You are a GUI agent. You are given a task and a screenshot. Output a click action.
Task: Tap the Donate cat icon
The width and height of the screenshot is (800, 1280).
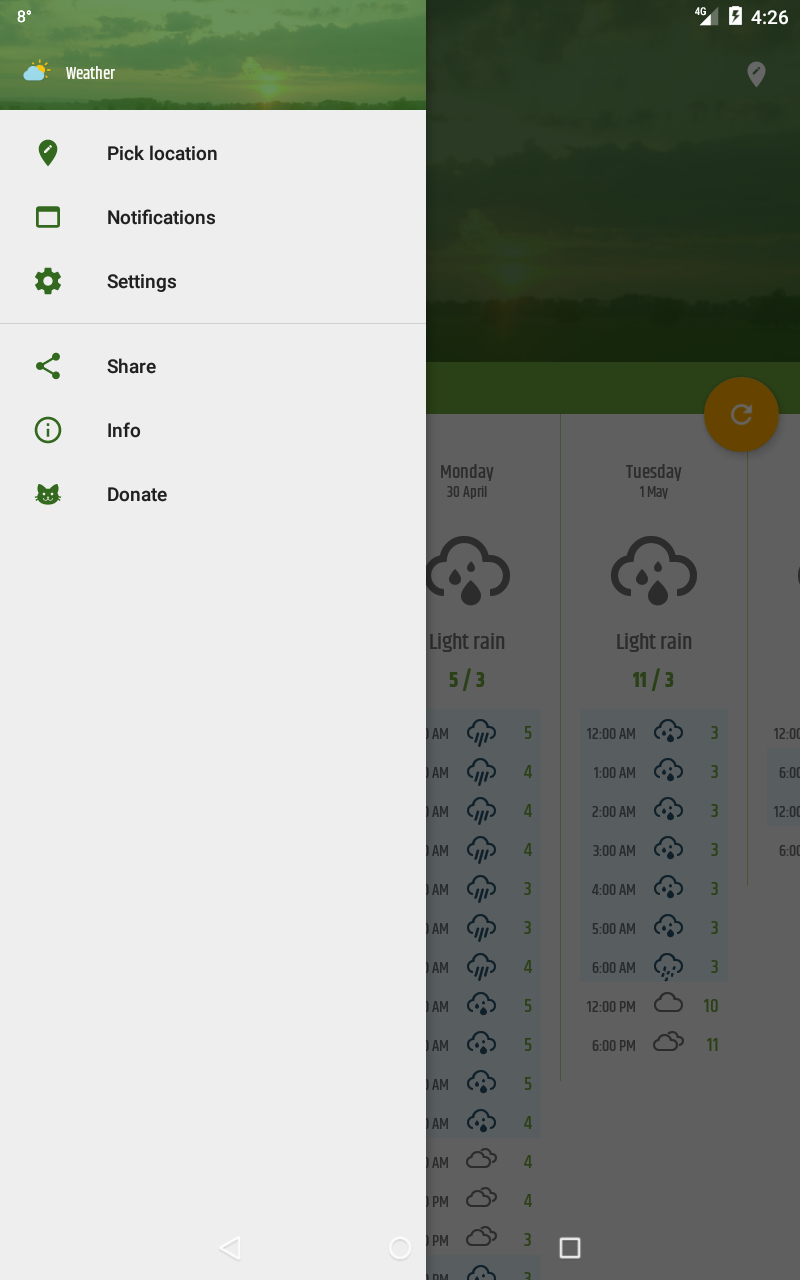pos(48,494)
